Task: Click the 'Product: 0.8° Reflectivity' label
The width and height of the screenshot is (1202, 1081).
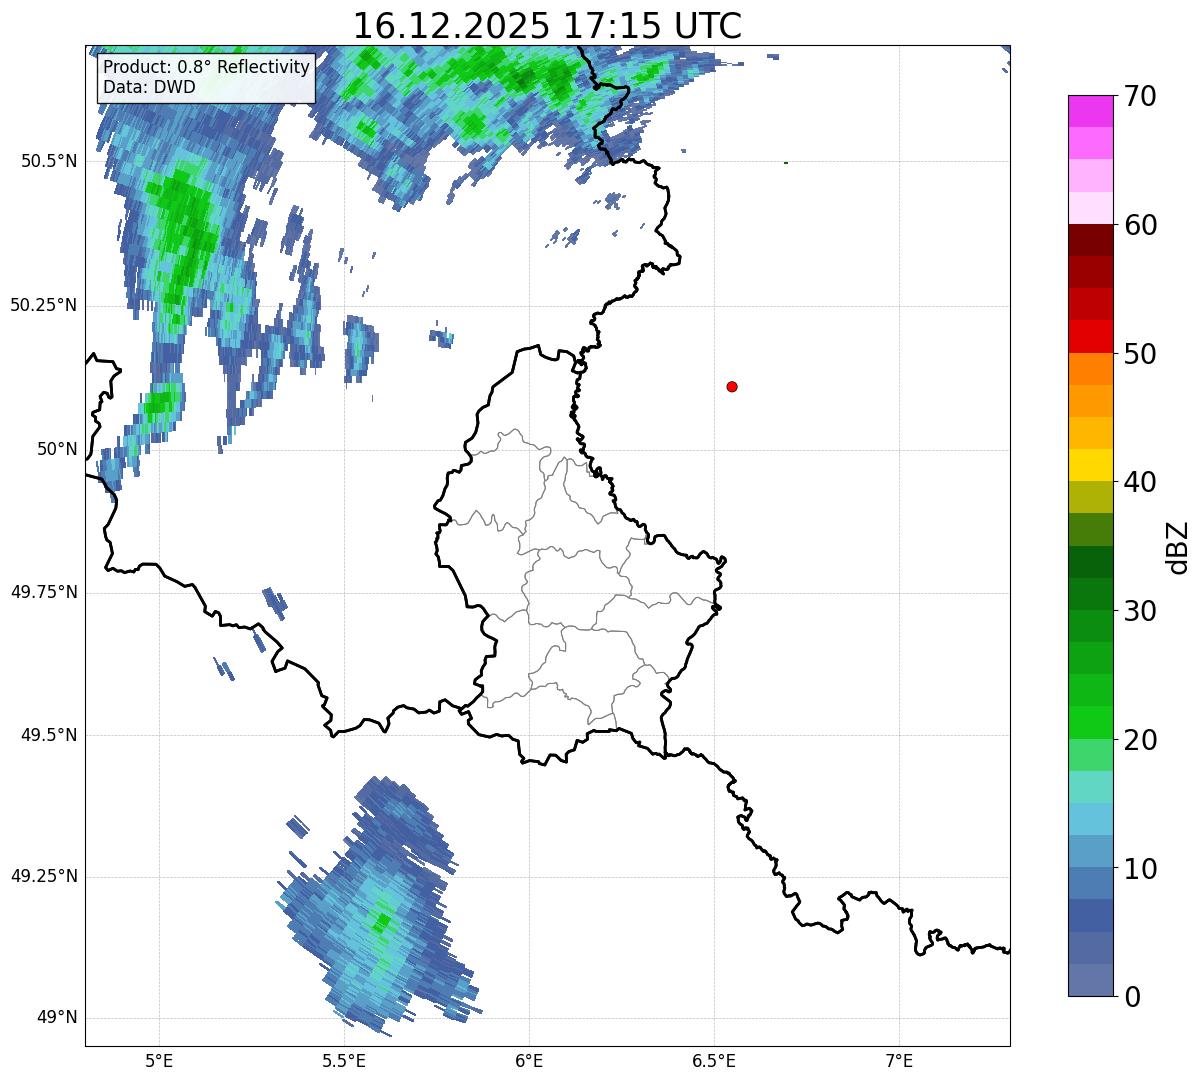Action: tap(207, 67)
